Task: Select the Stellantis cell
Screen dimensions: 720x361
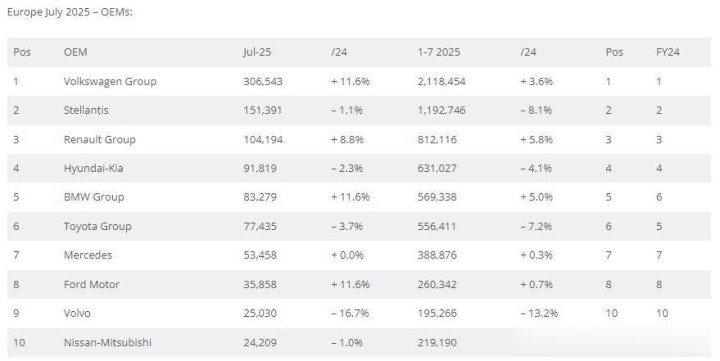Action: [x=86, y=110]
